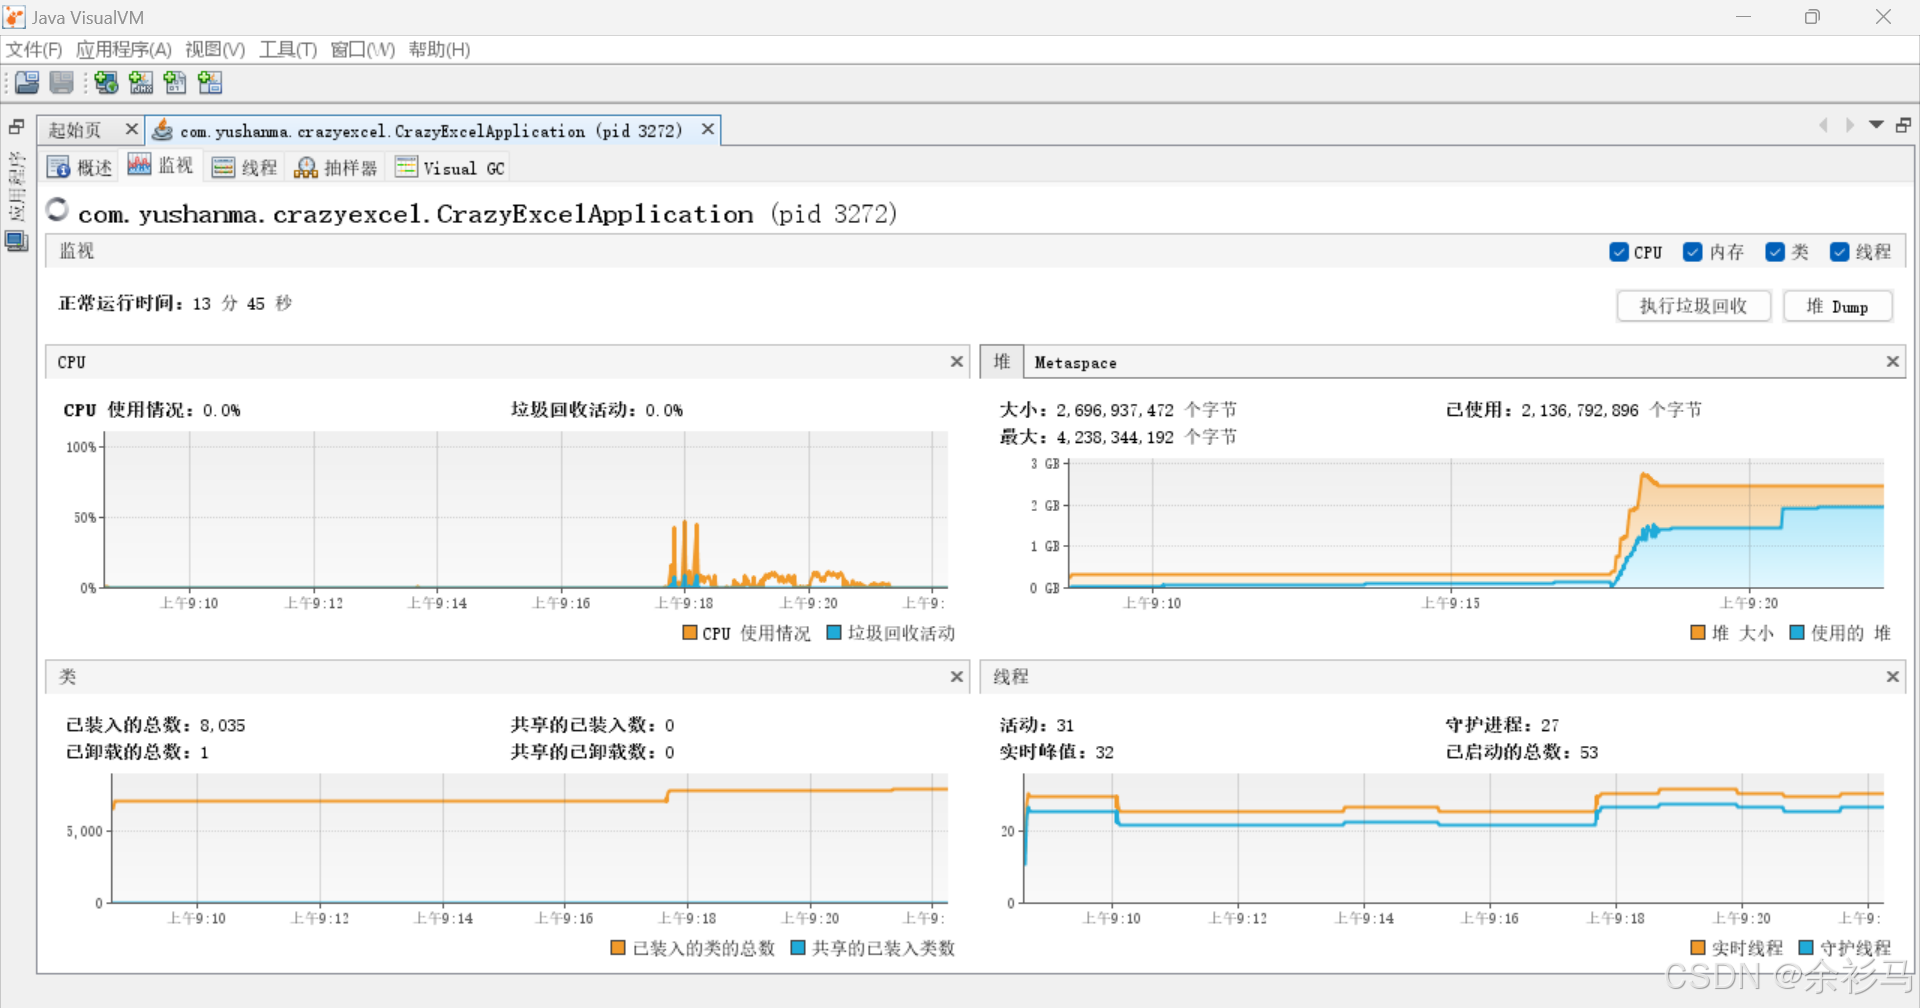
Task: Add JMX connection toolbar icon
Action: (x=141, y=83)
